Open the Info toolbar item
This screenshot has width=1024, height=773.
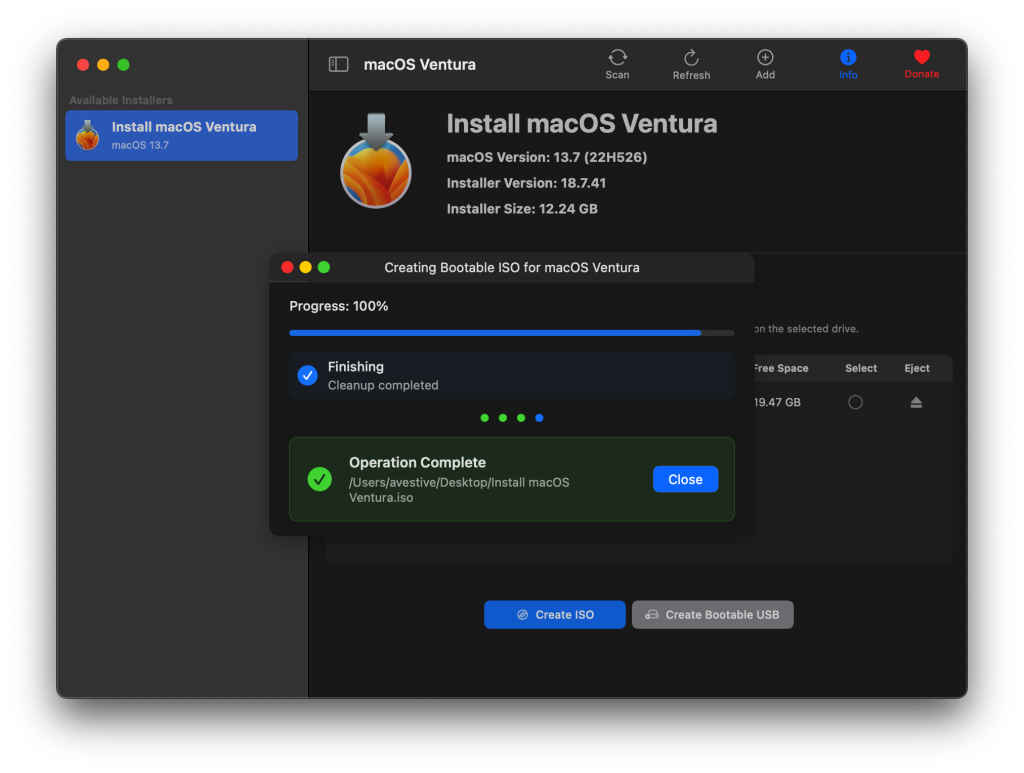[x=848, y=64]
